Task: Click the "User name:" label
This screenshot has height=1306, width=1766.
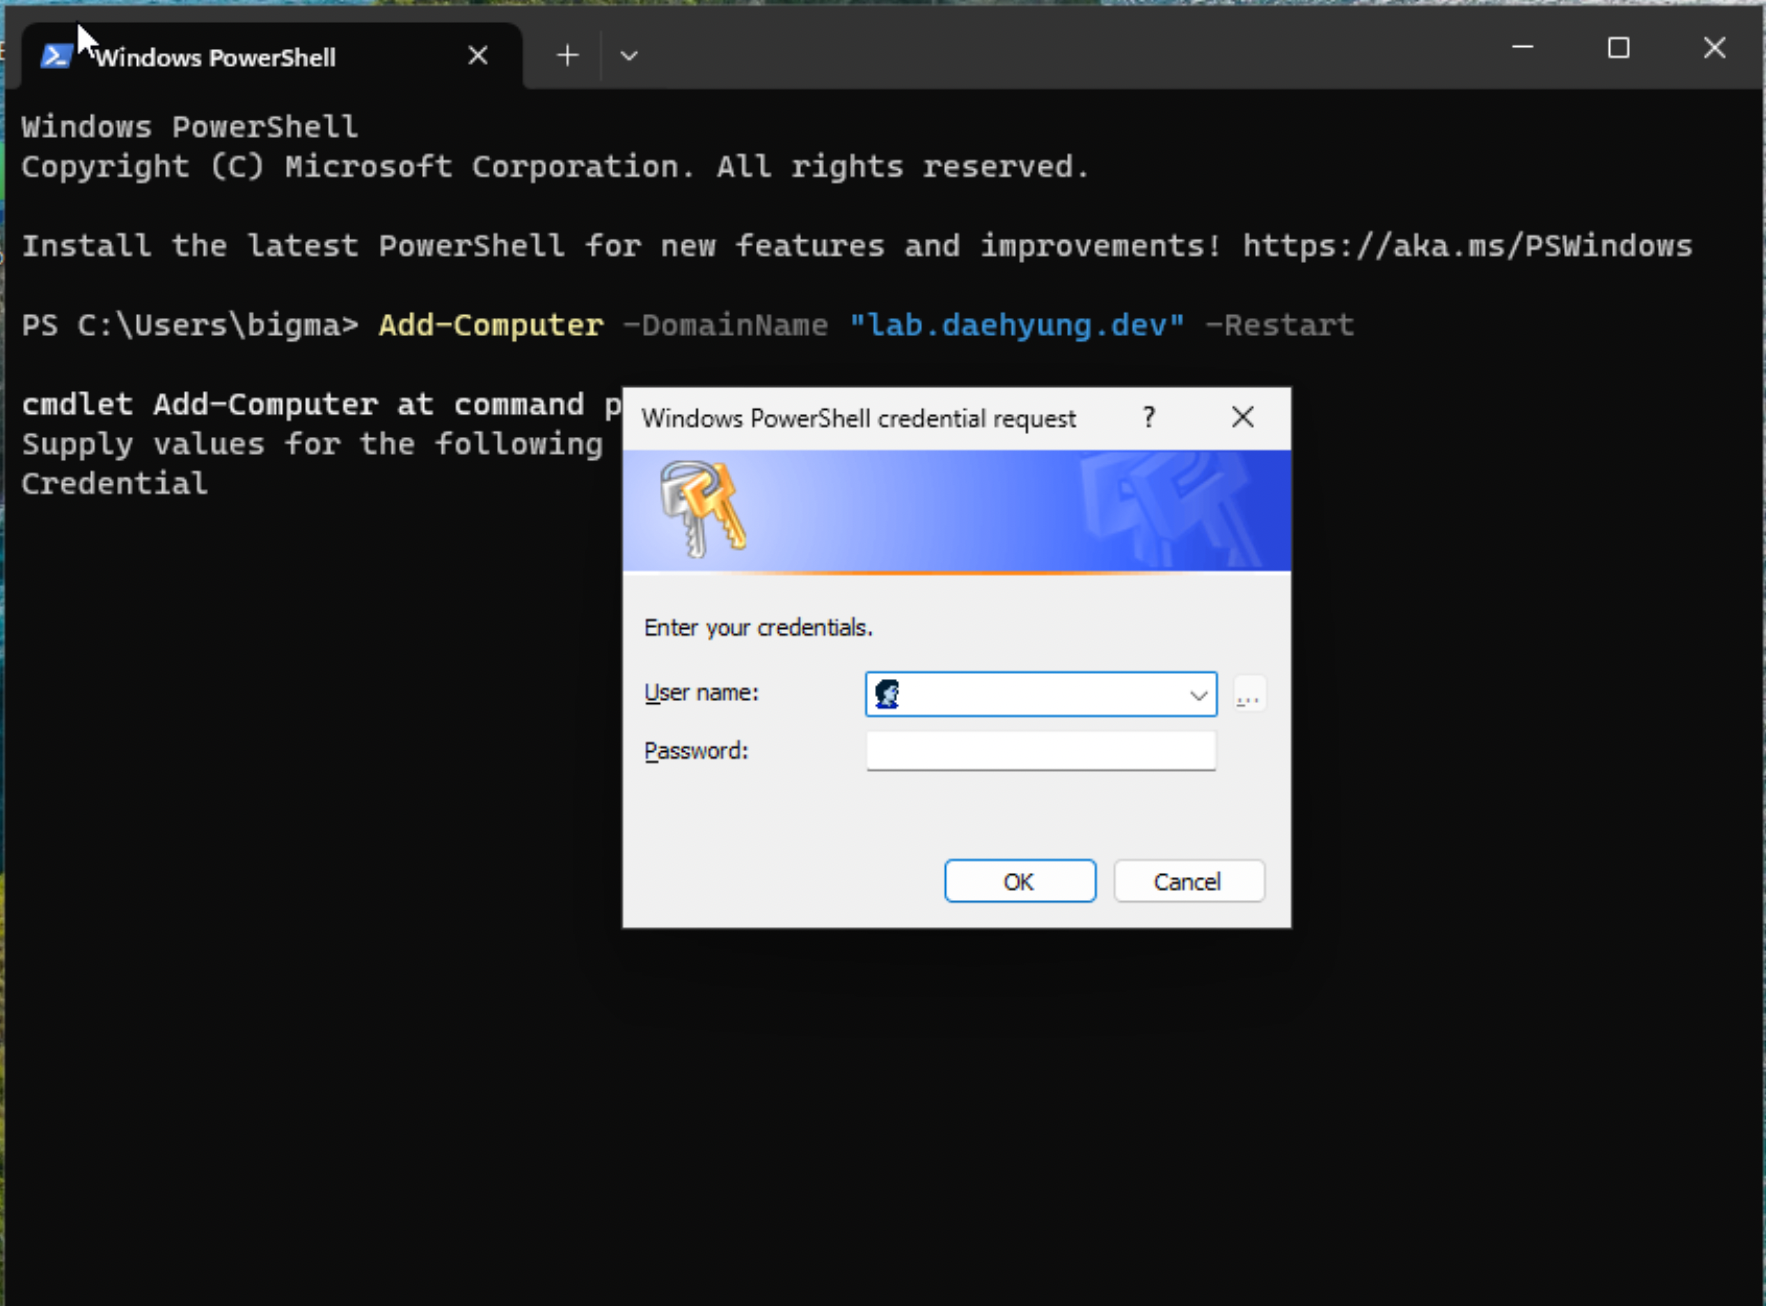Action: pyautogui.click(x=701, y=692)
